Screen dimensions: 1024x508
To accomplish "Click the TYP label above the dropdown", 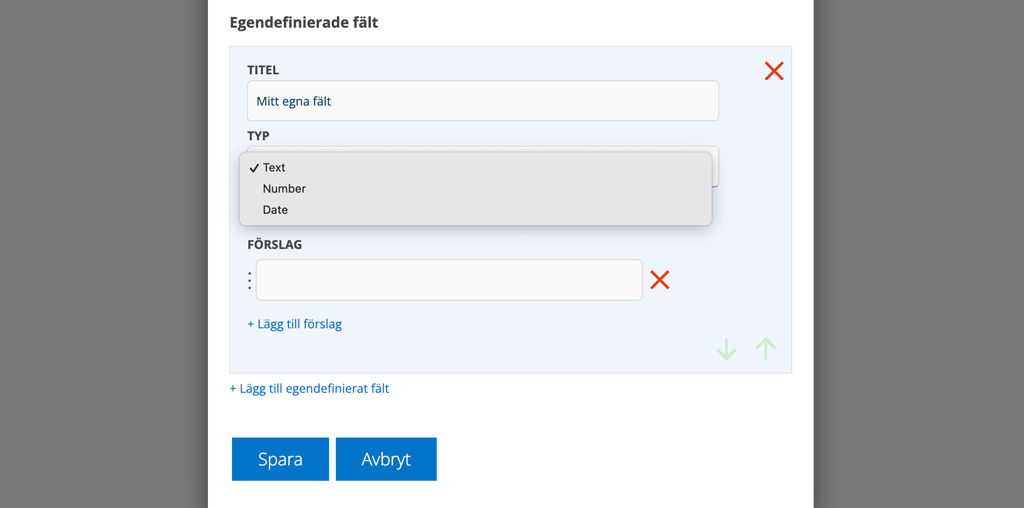I will coord(258,136).
